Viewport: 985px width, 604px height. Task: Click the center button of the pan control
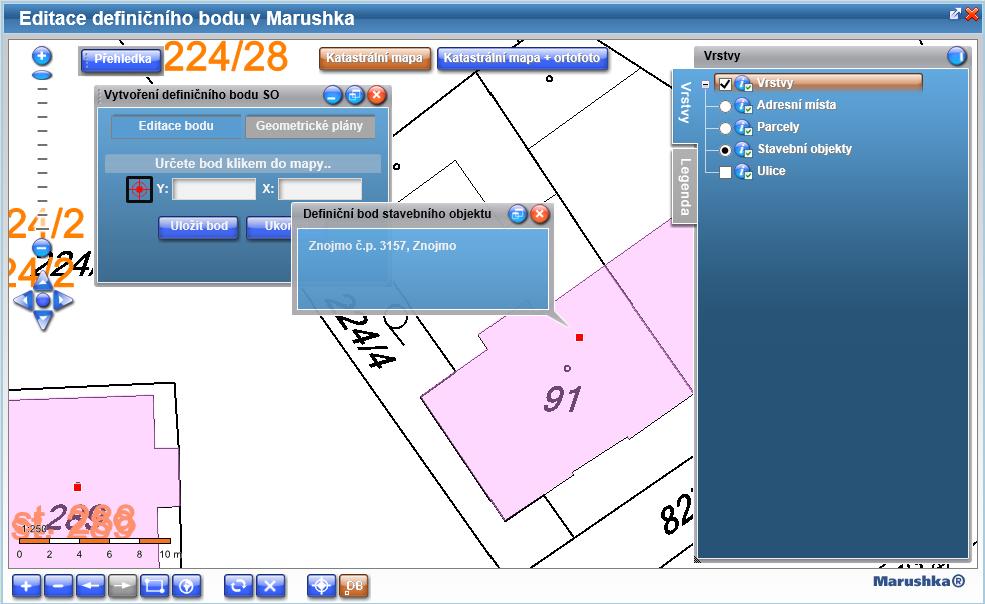point(43,300)
